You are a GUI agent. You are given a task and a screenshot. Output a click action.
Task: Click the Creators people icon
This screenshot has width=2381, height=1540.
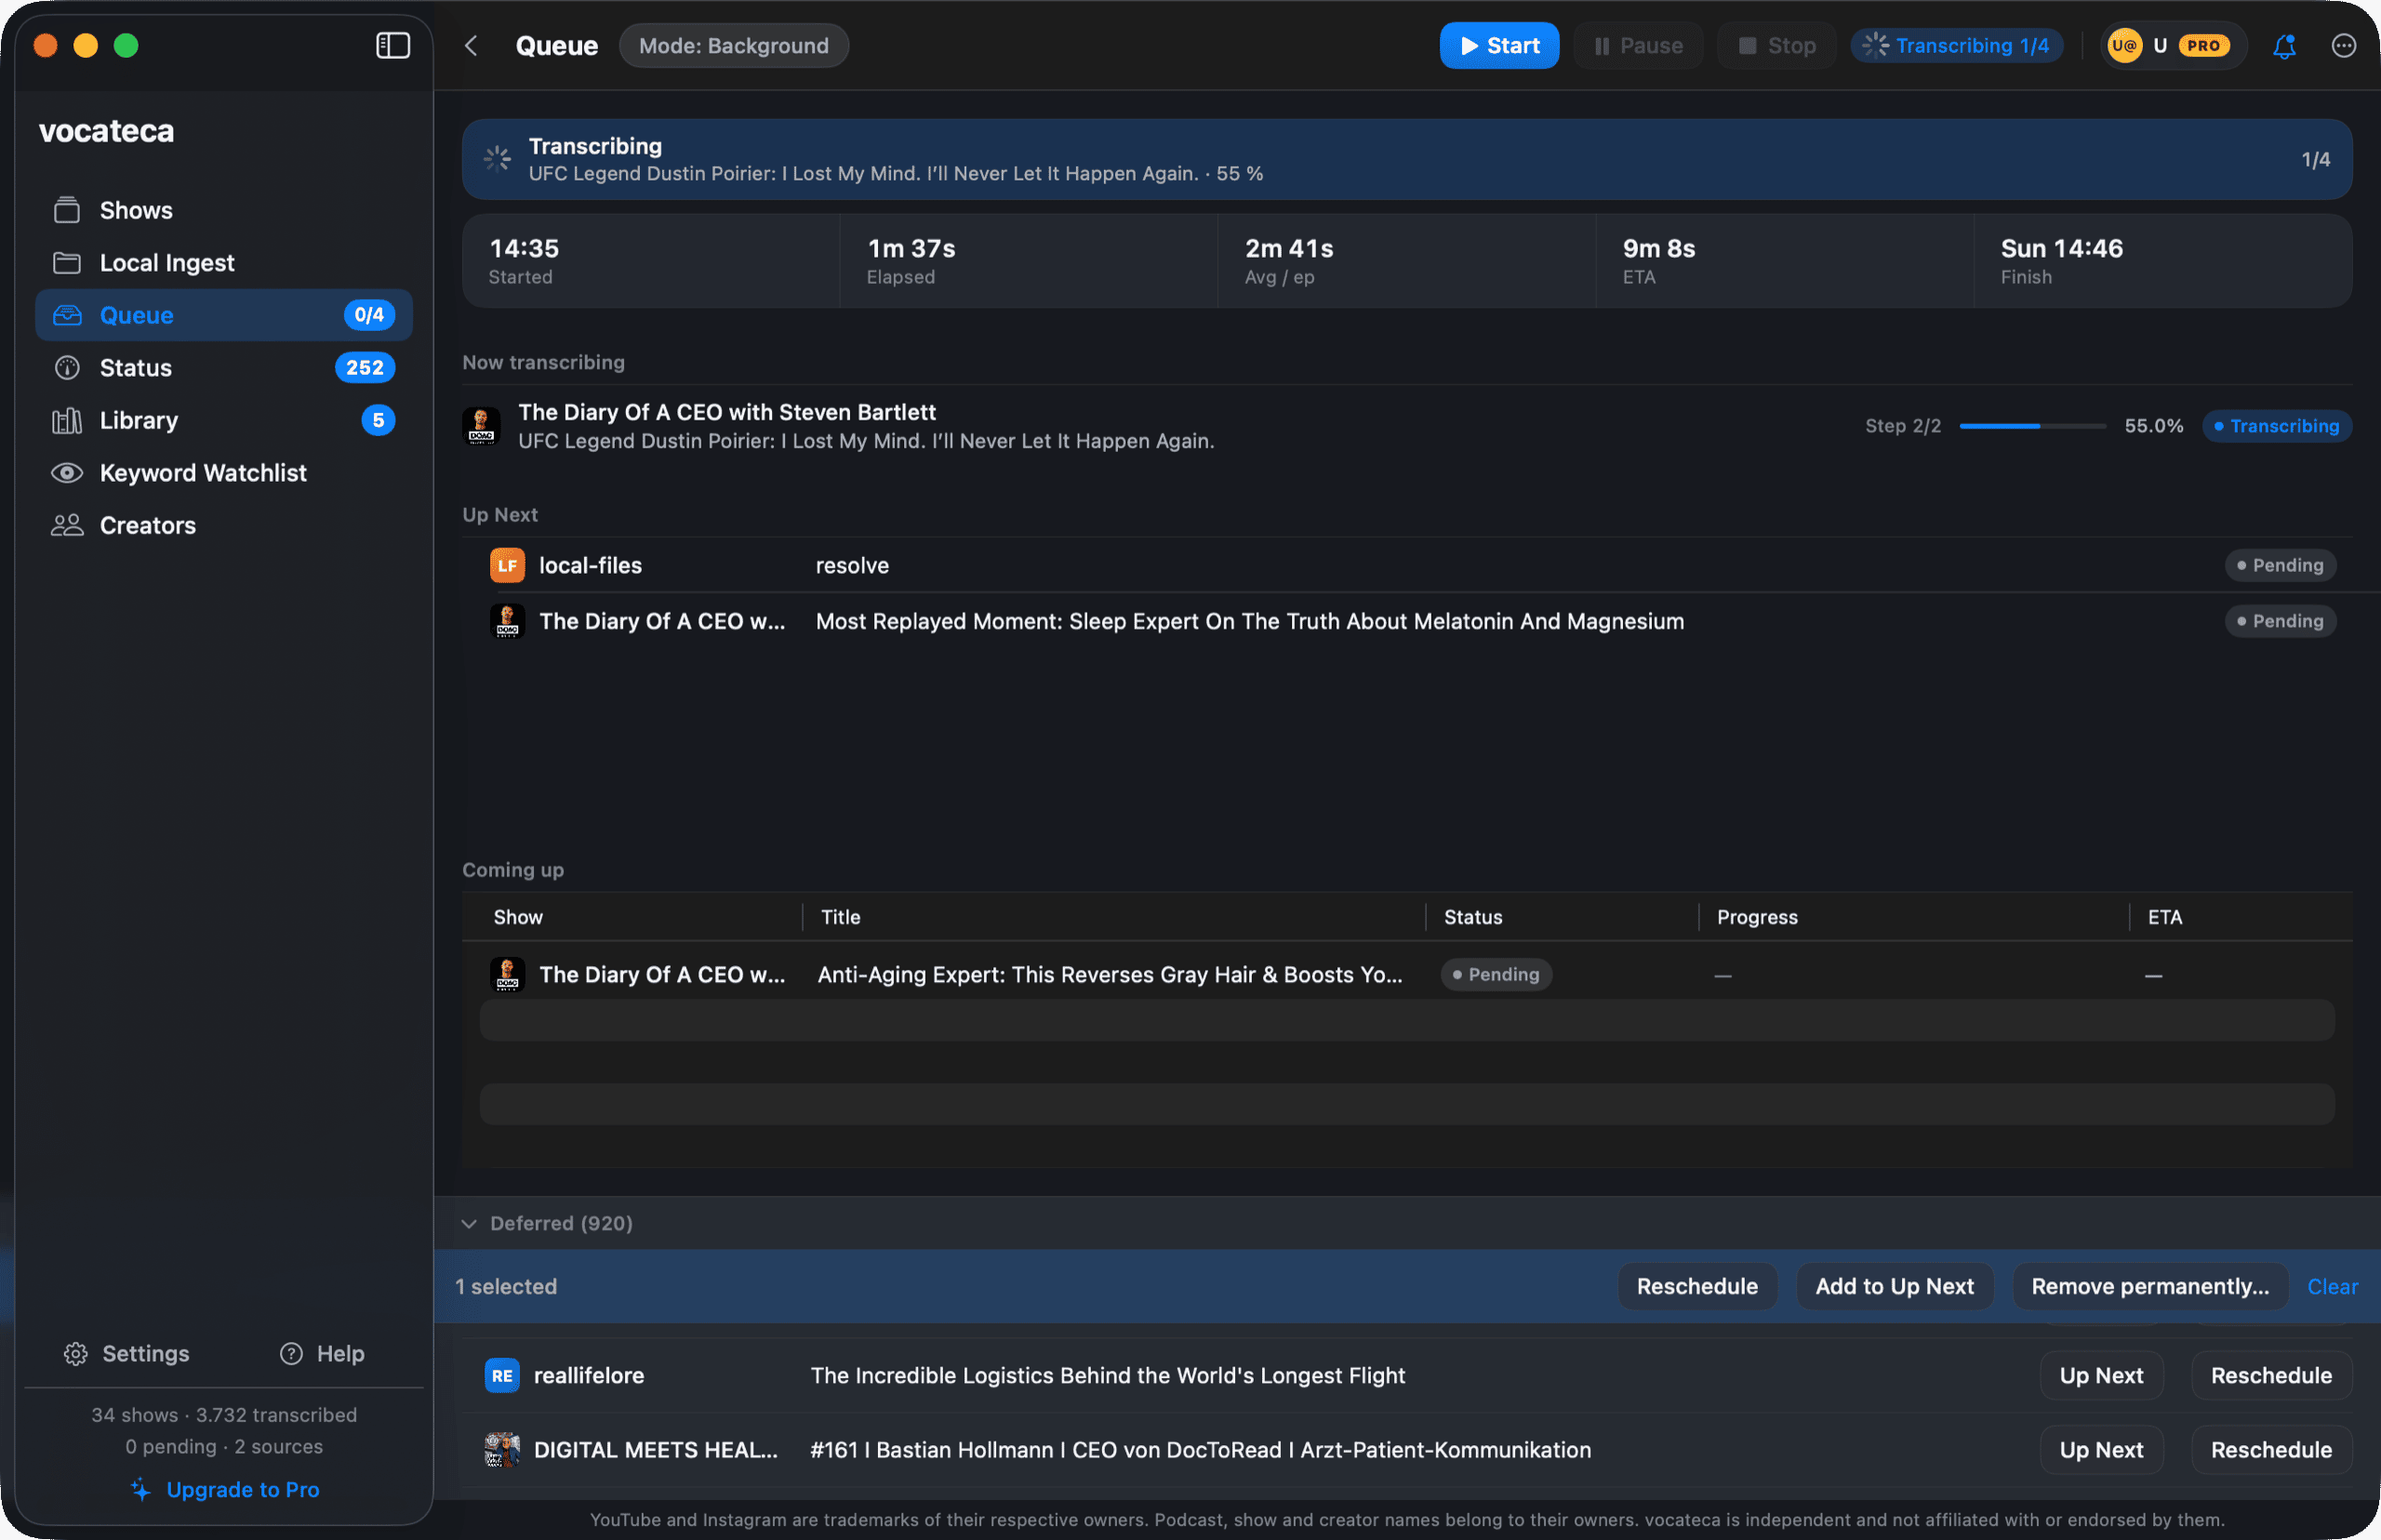(x=67, y=525)
